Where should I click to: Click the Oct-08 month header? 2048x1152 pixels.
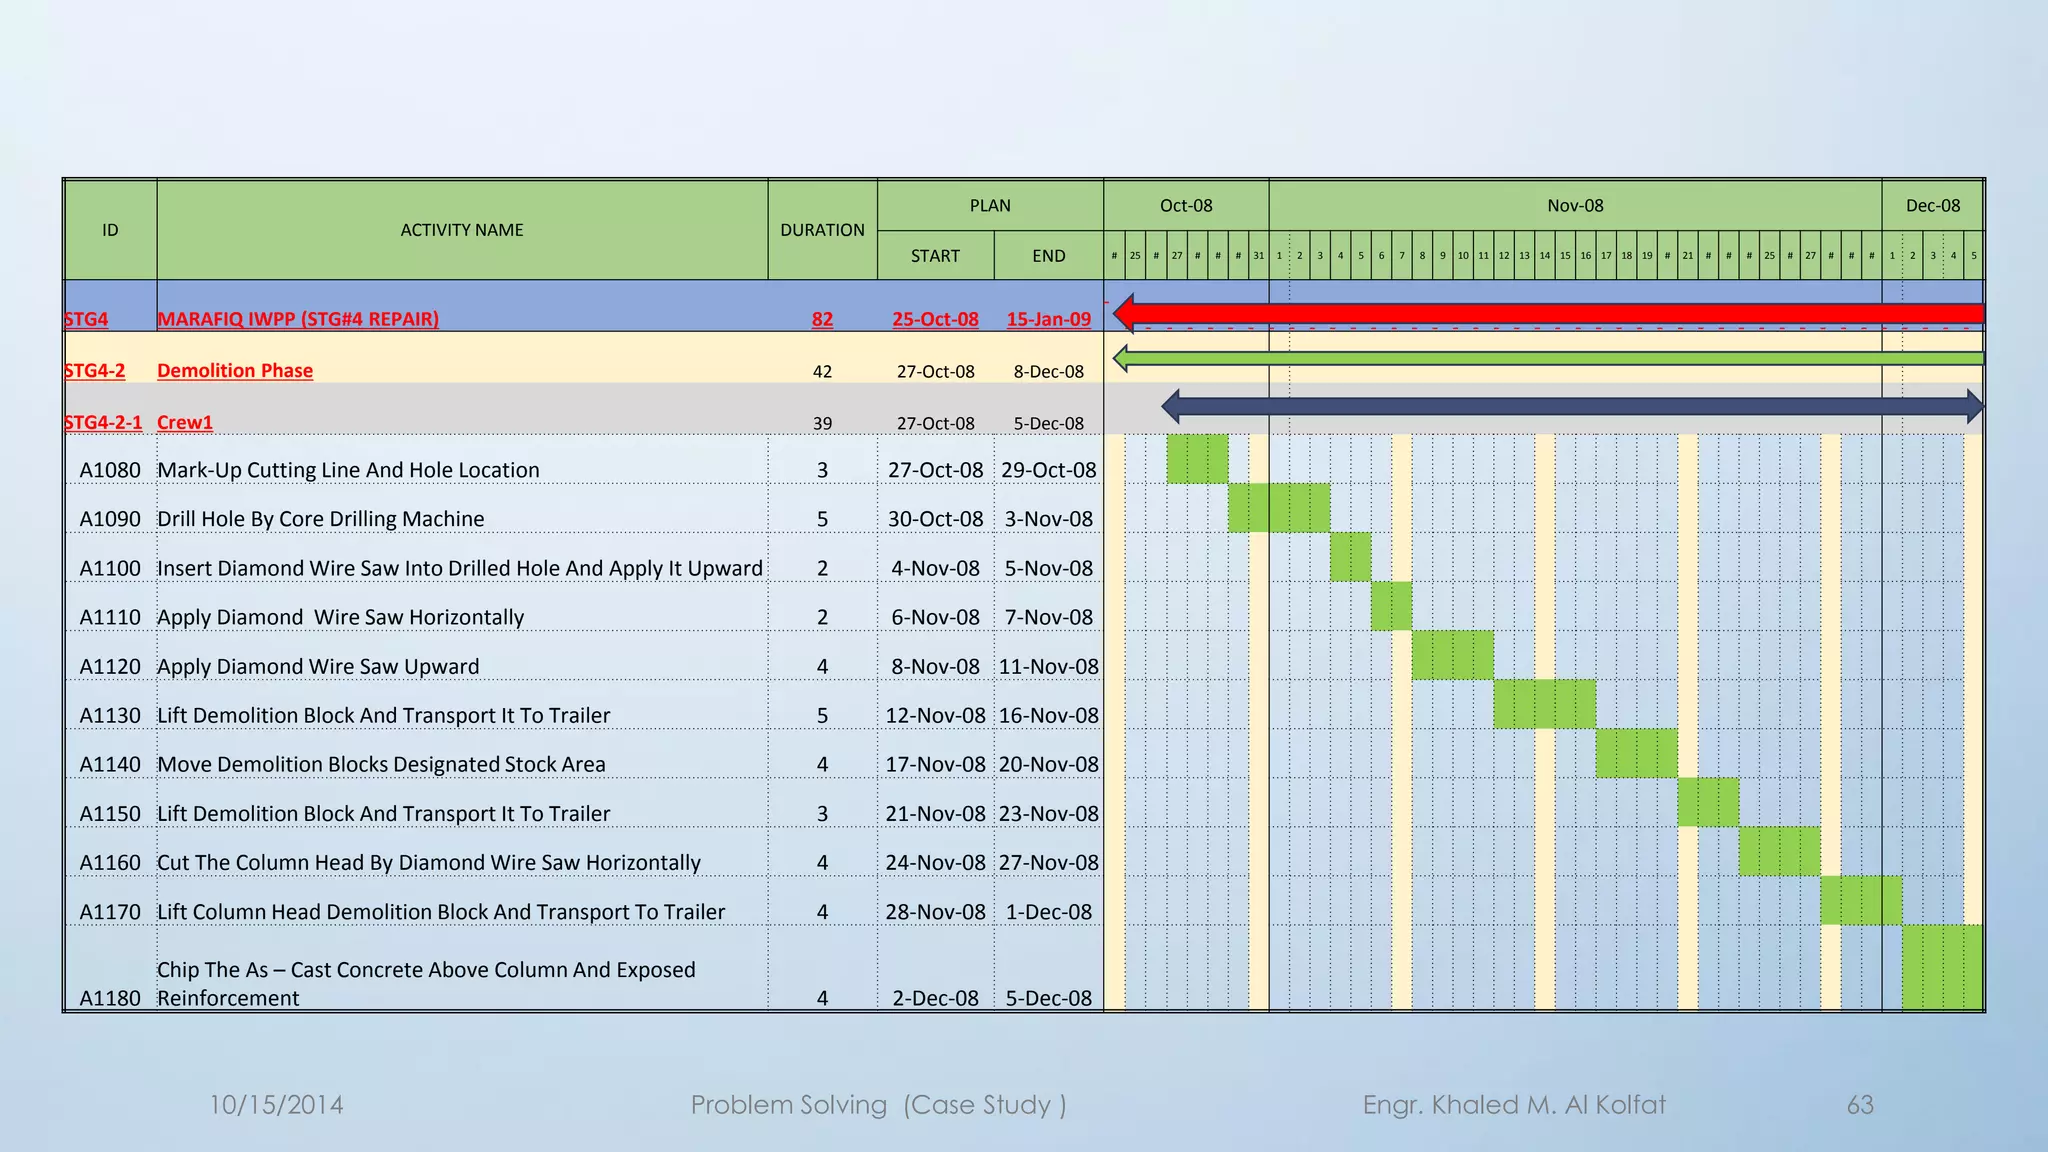pos(1186,206)
